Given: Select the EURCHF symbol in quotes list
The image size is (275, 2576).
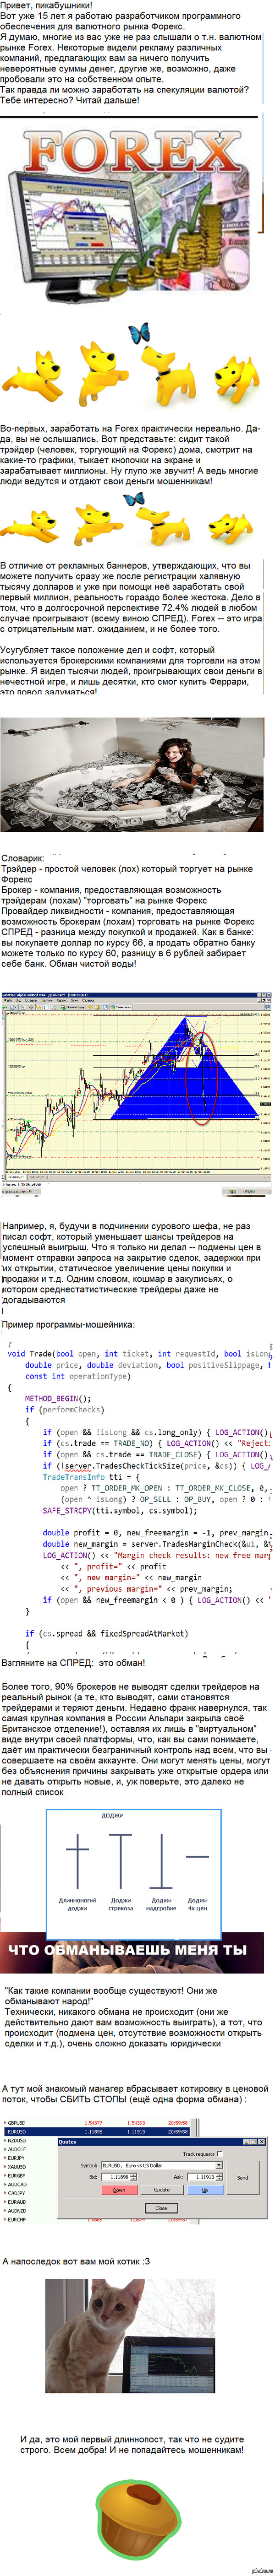Looking at the screenshot, I should (x=17, y=2220).
